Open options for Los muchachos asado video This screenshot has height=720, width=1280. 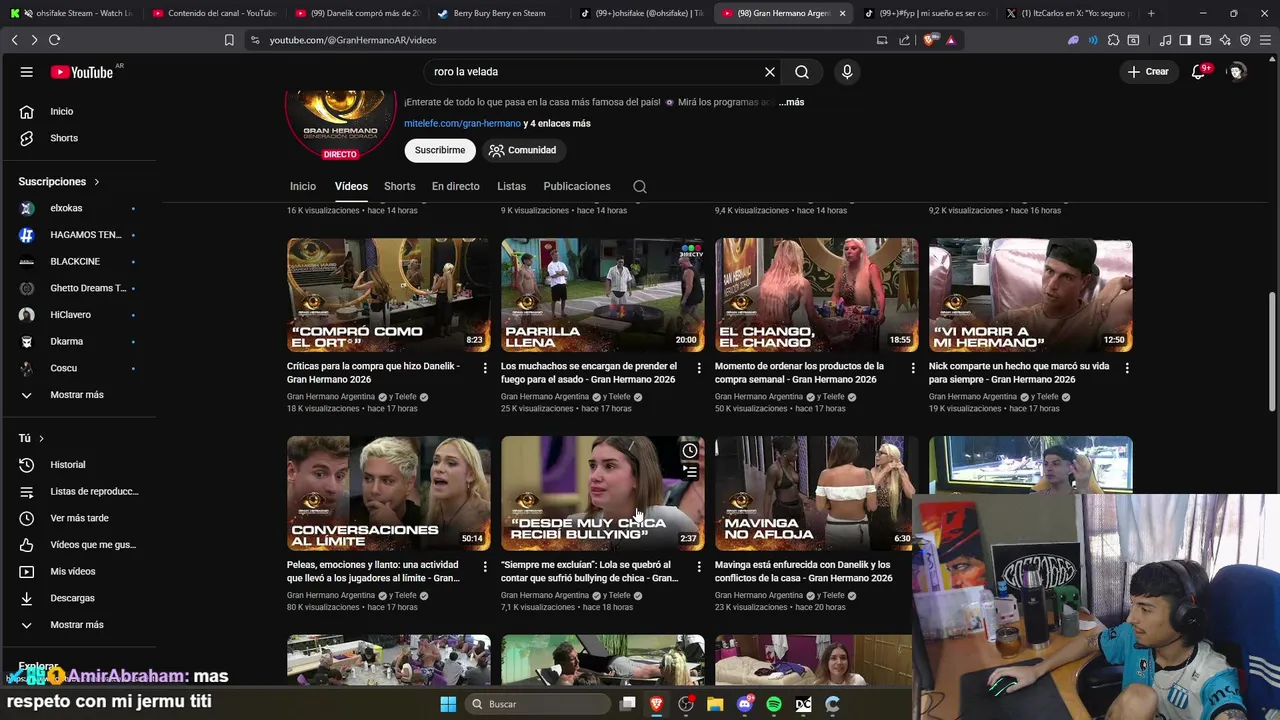pos(699,368)
